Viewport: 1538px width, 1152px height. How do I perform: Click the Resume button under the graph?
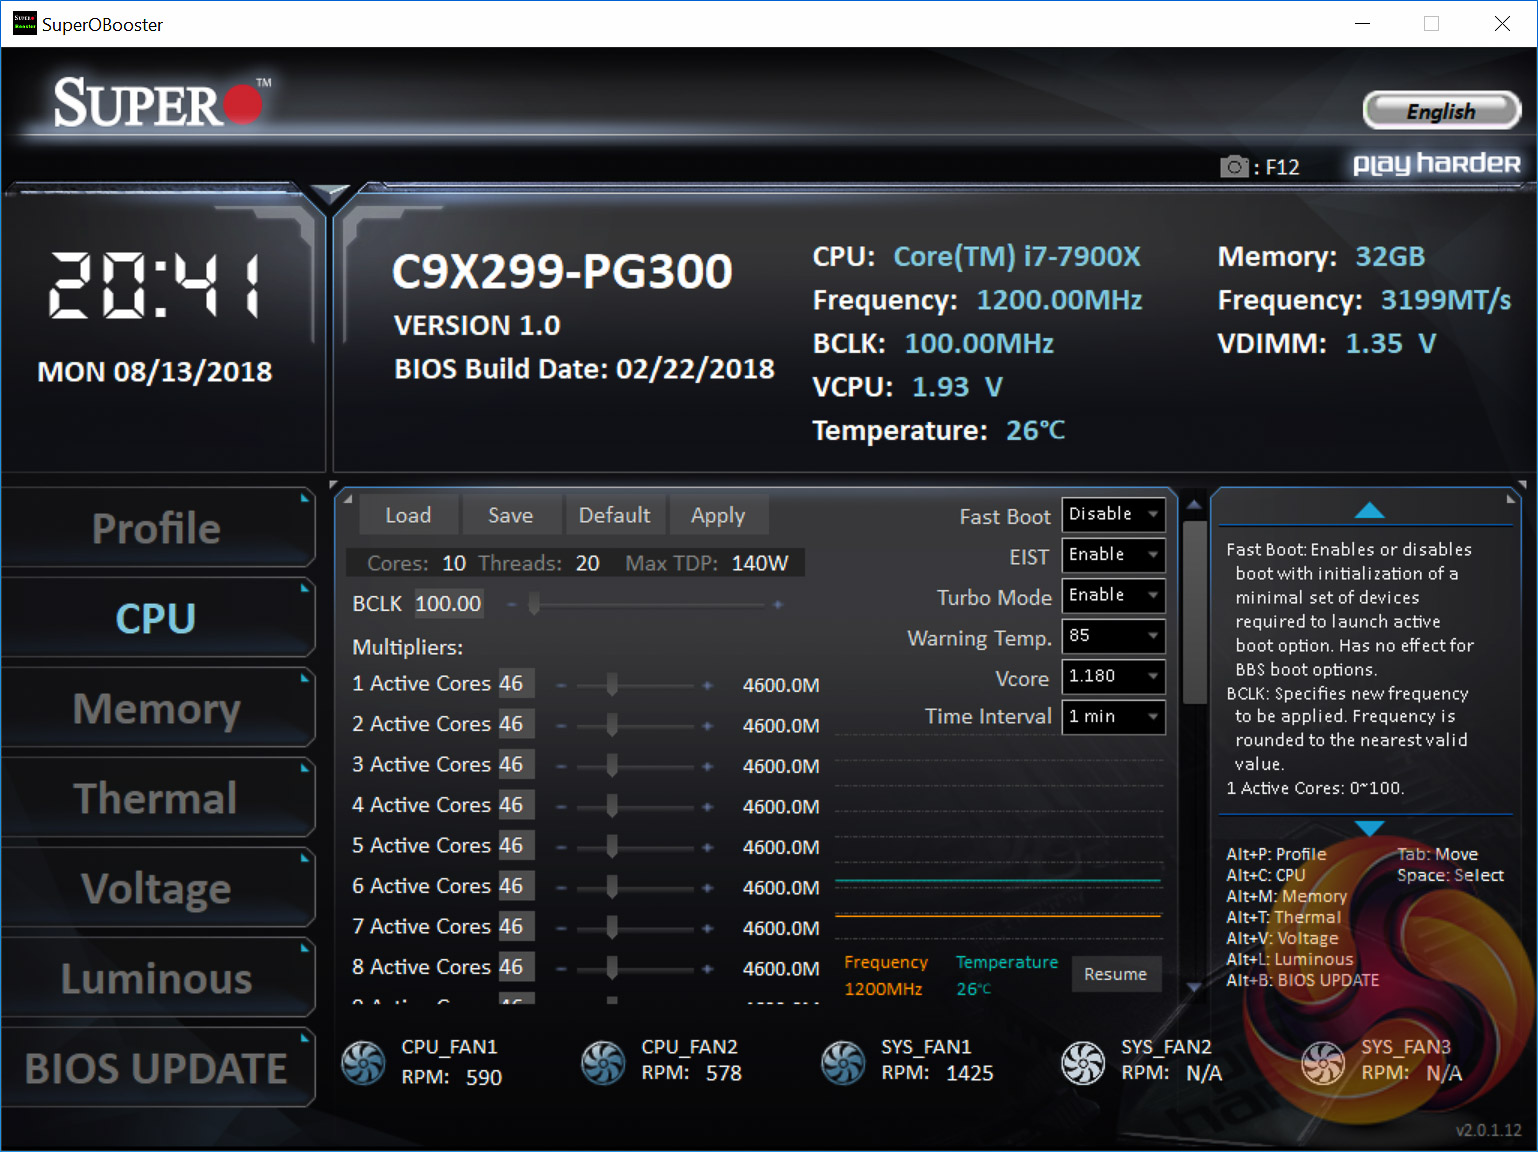pos(1116,974)
